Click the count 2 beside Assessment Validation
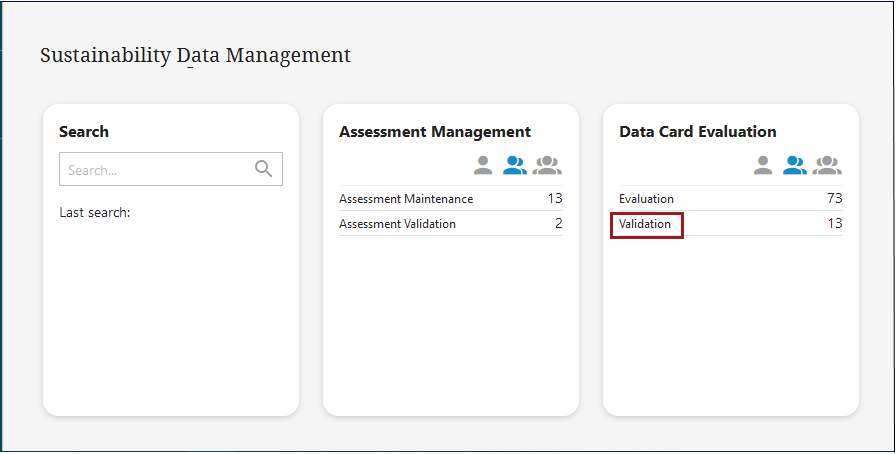 coord(559,224)
